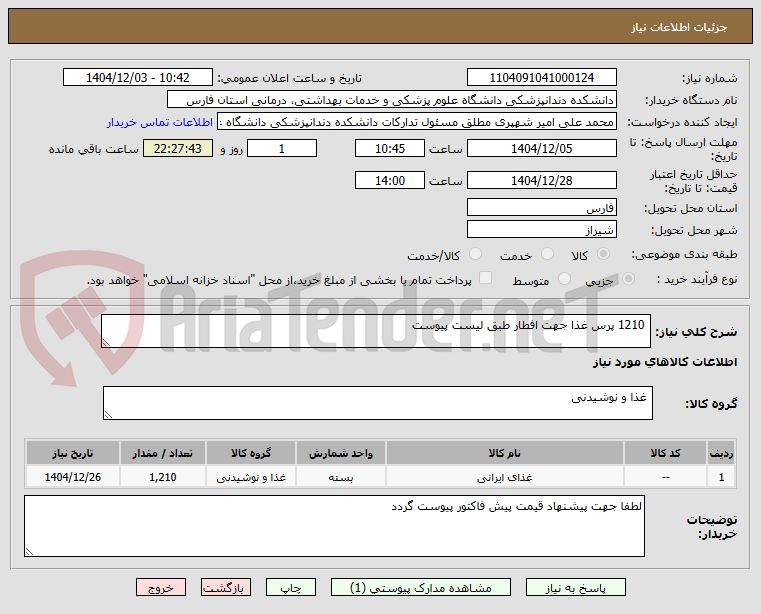Image resolution: width=761 pixels, height=614 pixels.
Task: Click the delivery city field شیراز
Action: [542, 230]
